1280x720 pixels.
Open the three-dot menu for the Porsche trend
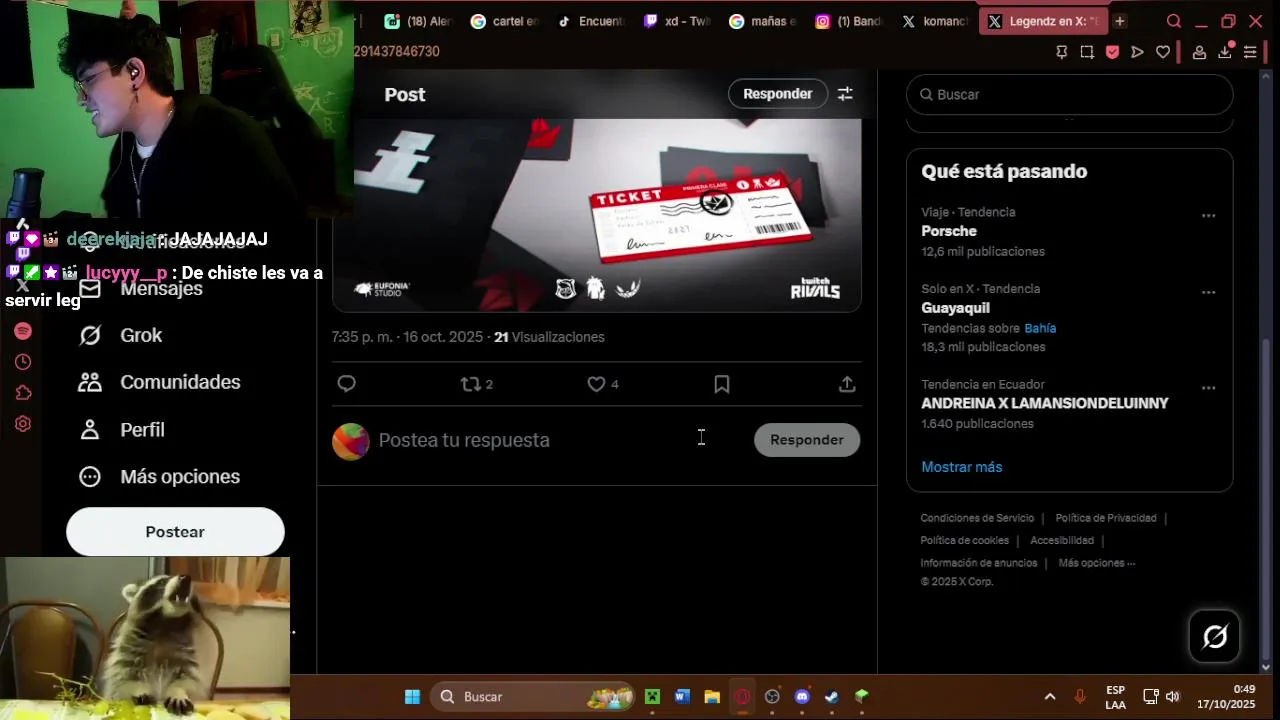click(1208, 216)
